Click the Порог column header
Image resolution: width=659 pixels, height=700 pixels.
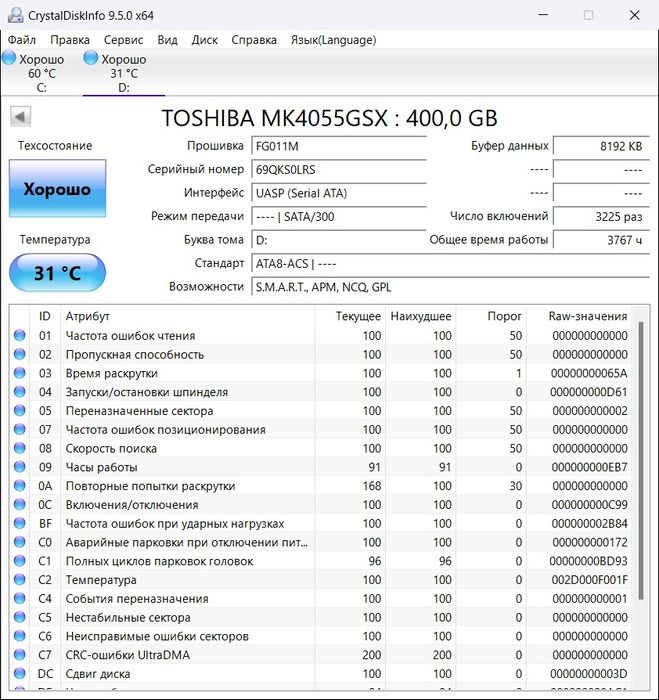[491, 316]
